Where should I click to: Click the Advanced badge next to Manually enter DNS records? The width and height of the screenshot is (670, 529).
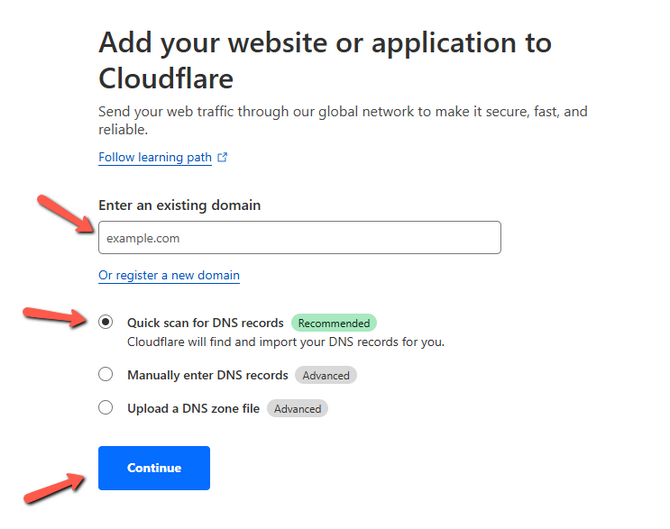326,375
